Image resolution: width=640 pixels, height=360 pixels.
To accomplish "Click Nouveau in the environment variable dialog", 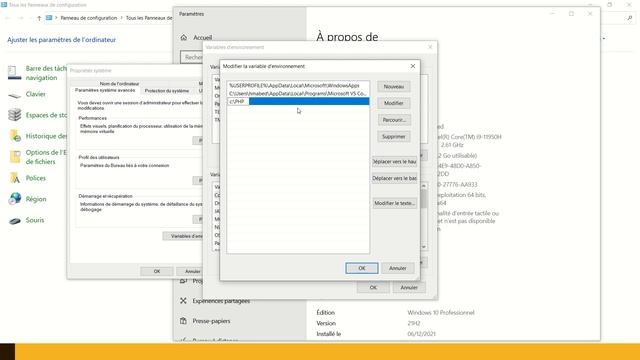I will (393, 87).
